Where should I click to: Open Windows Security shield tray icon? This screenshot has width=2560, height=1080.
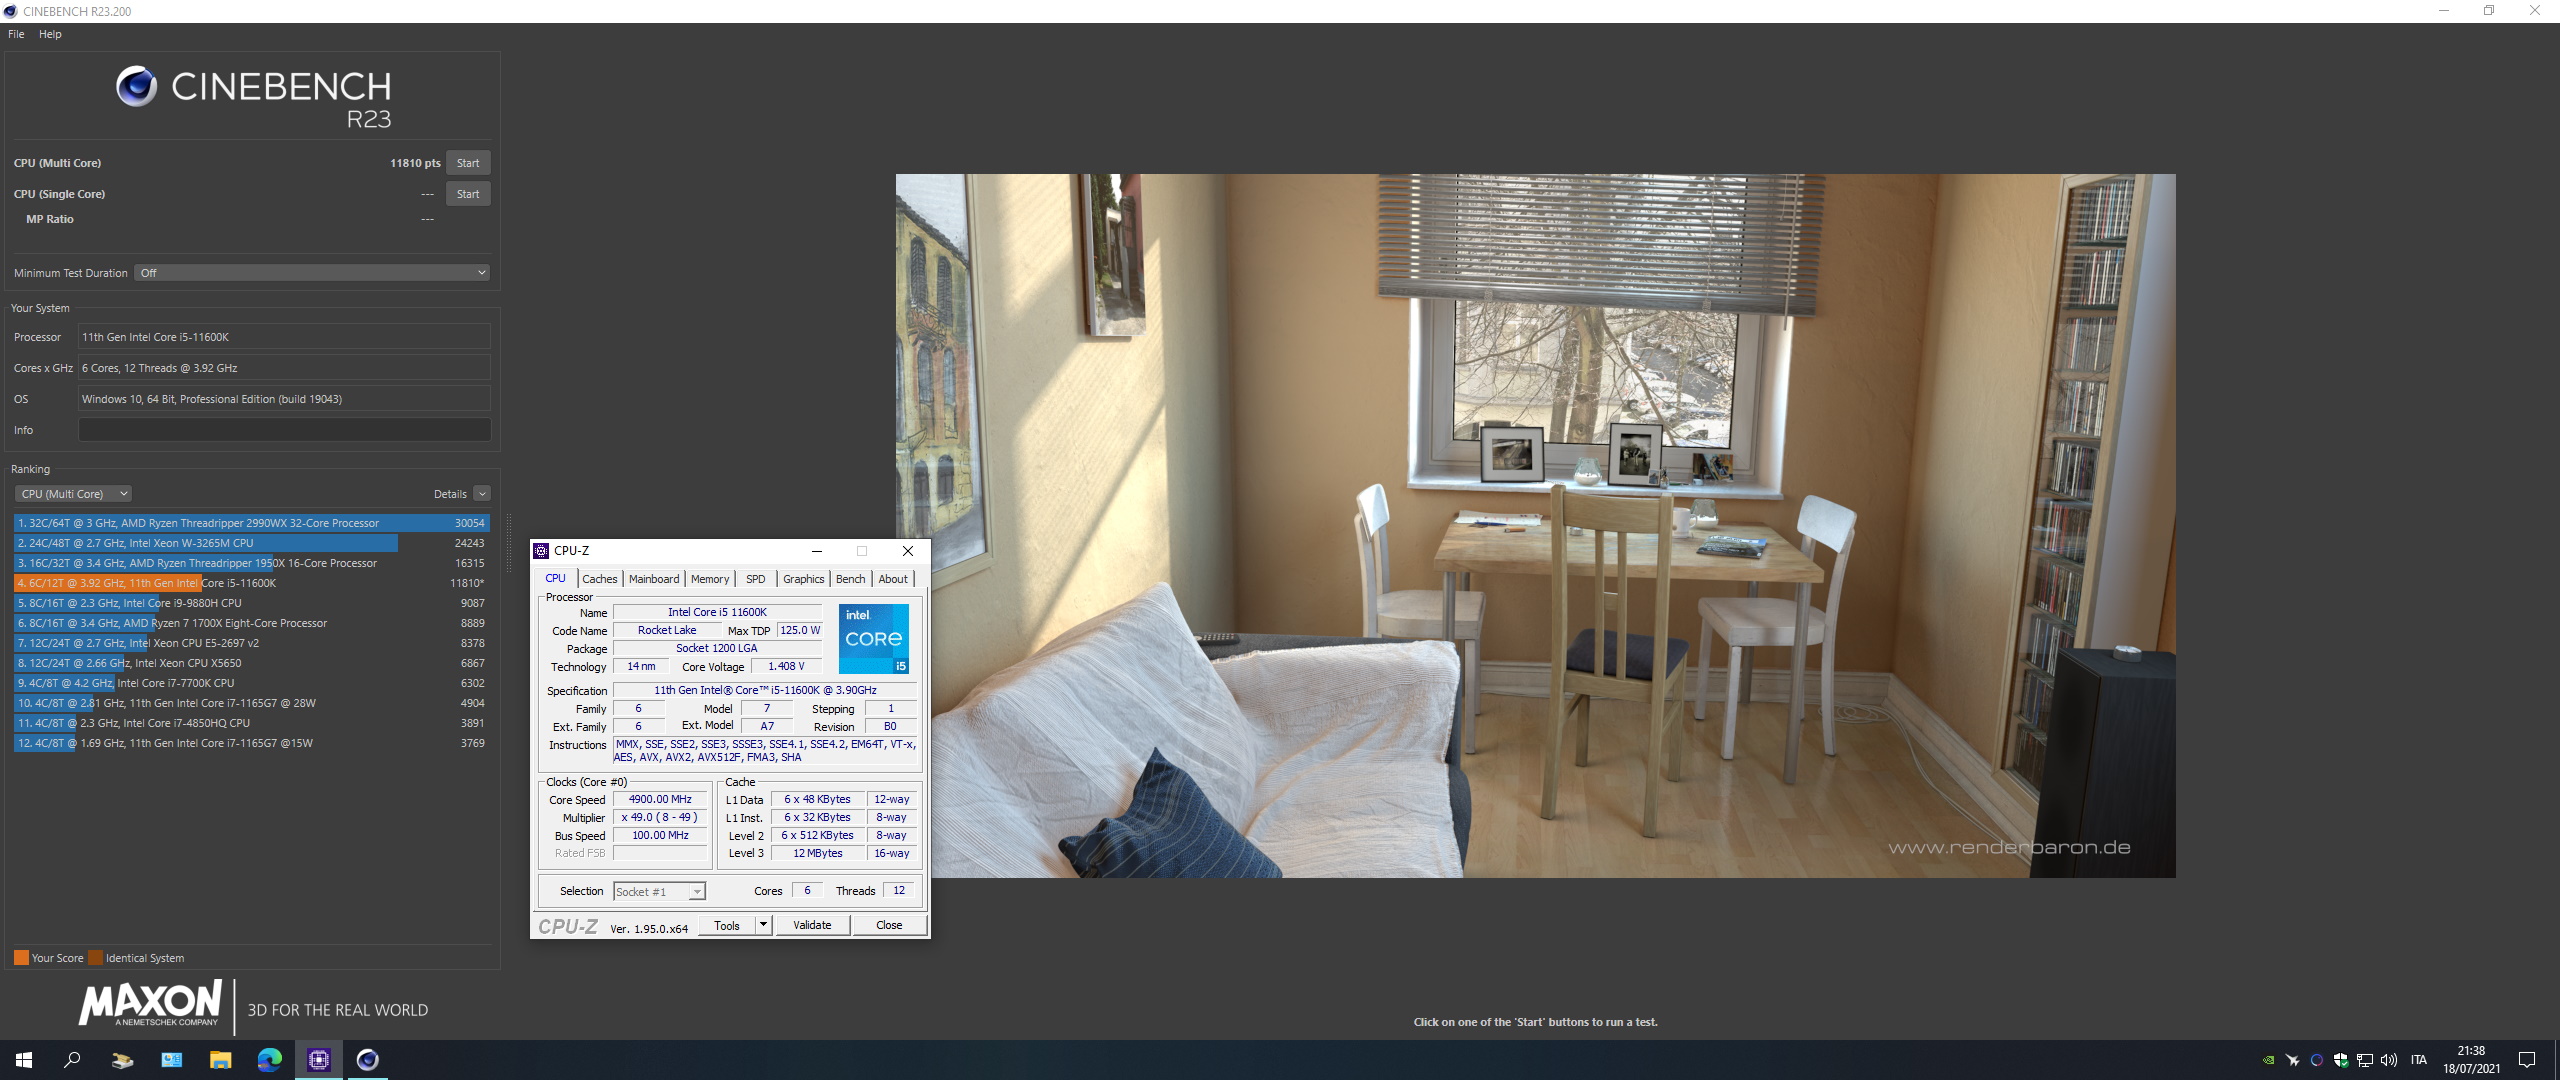coord(2341,1060)
